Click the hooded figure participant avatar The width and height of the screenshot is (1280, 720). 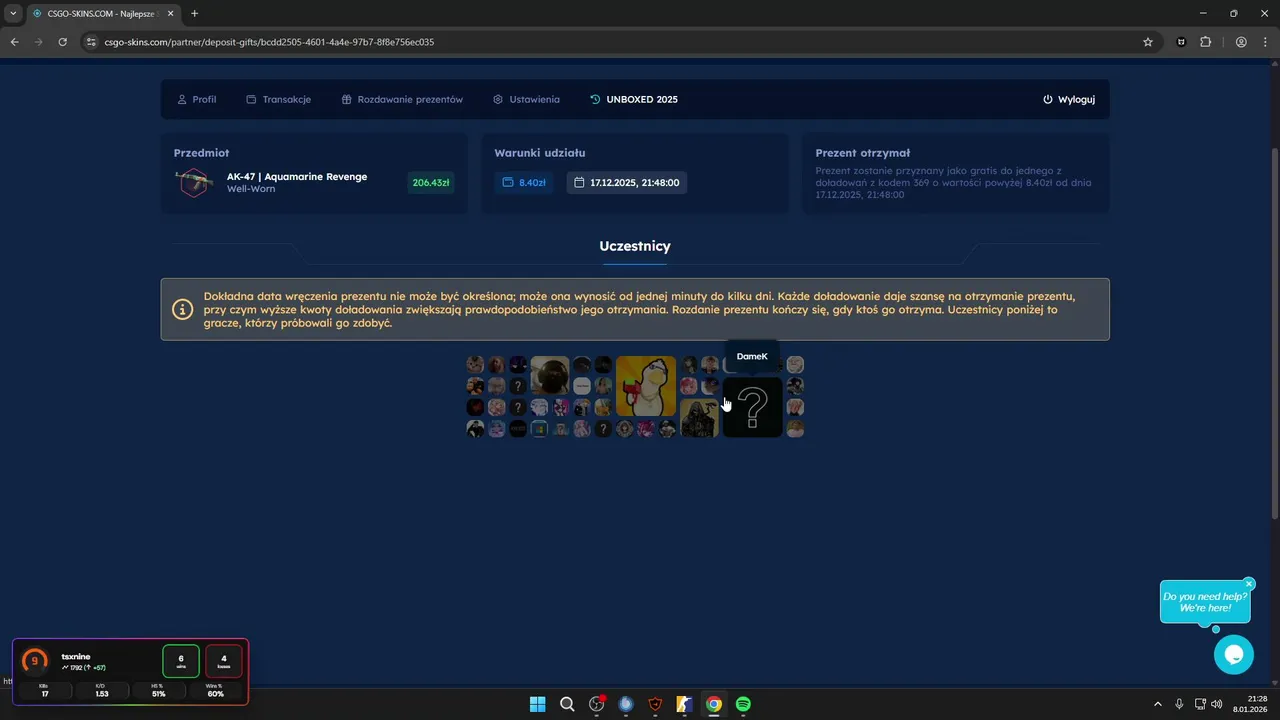(699, 418)
